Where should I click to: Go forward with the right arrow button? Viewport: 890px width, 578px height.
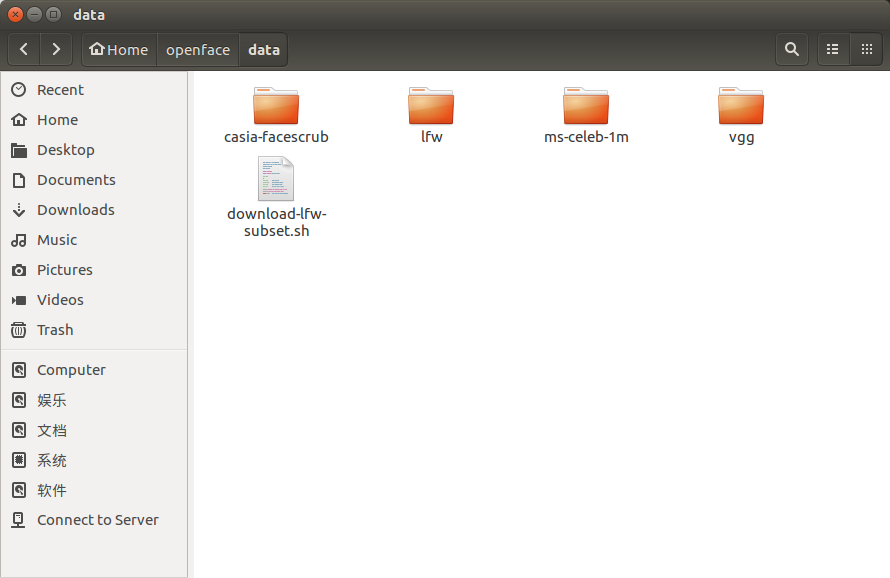56,49
